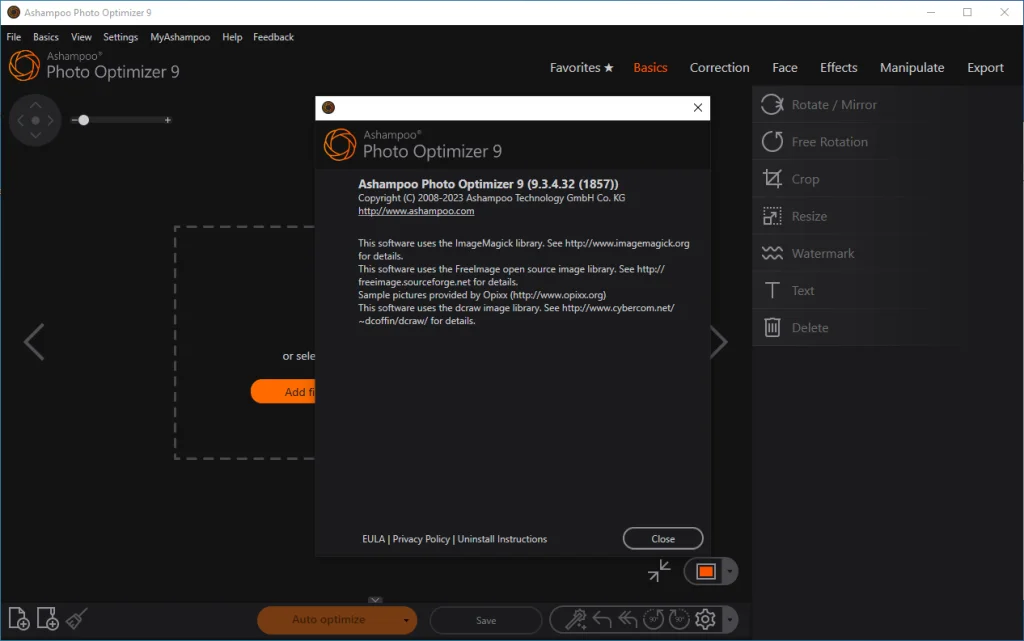Open the File menu
Image resolution: width=1024 pixels, height=641 pixels.
14,37
